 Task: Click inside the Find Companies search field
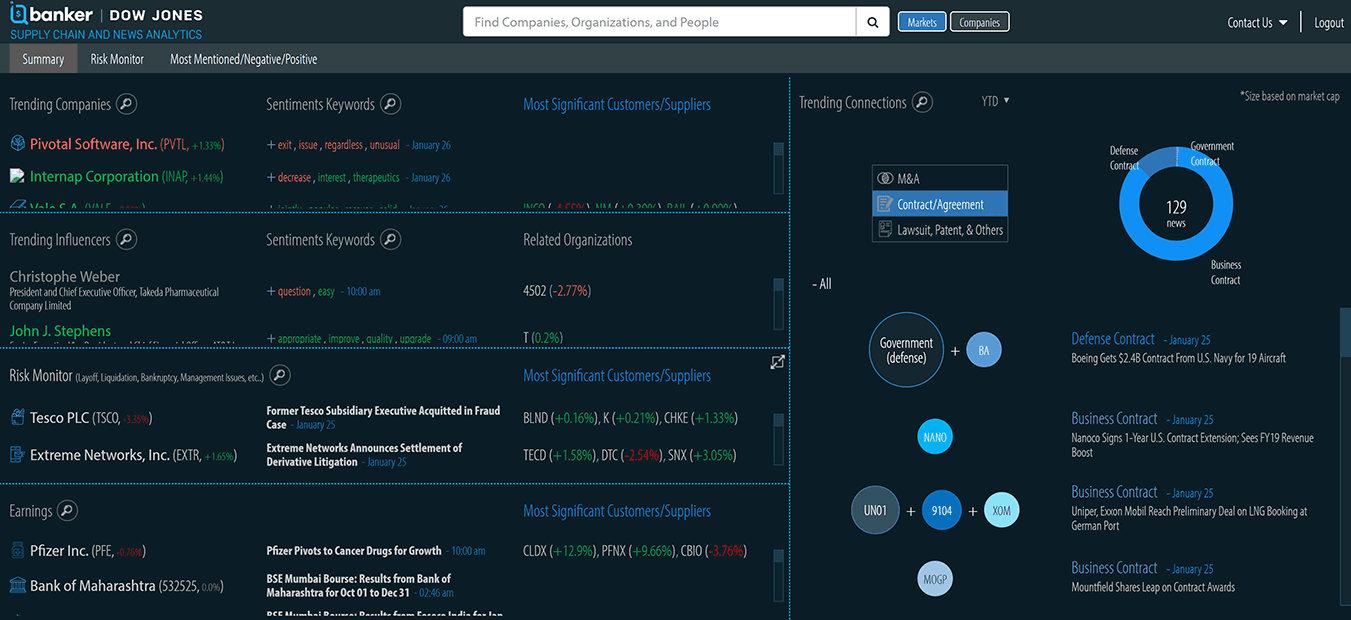pyautogui.click(x=659, y=22)
